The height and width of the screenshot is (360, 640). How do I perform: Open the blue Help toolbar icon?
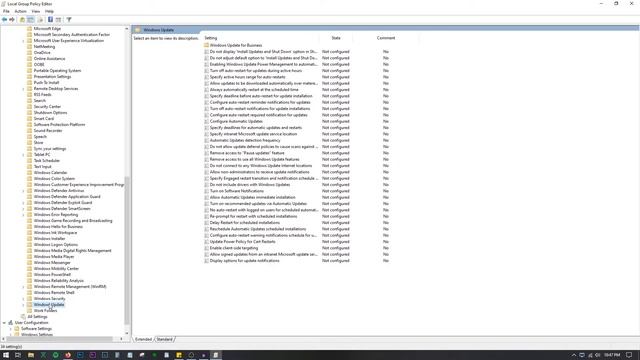pyautogui.click(x=50, y=20)
